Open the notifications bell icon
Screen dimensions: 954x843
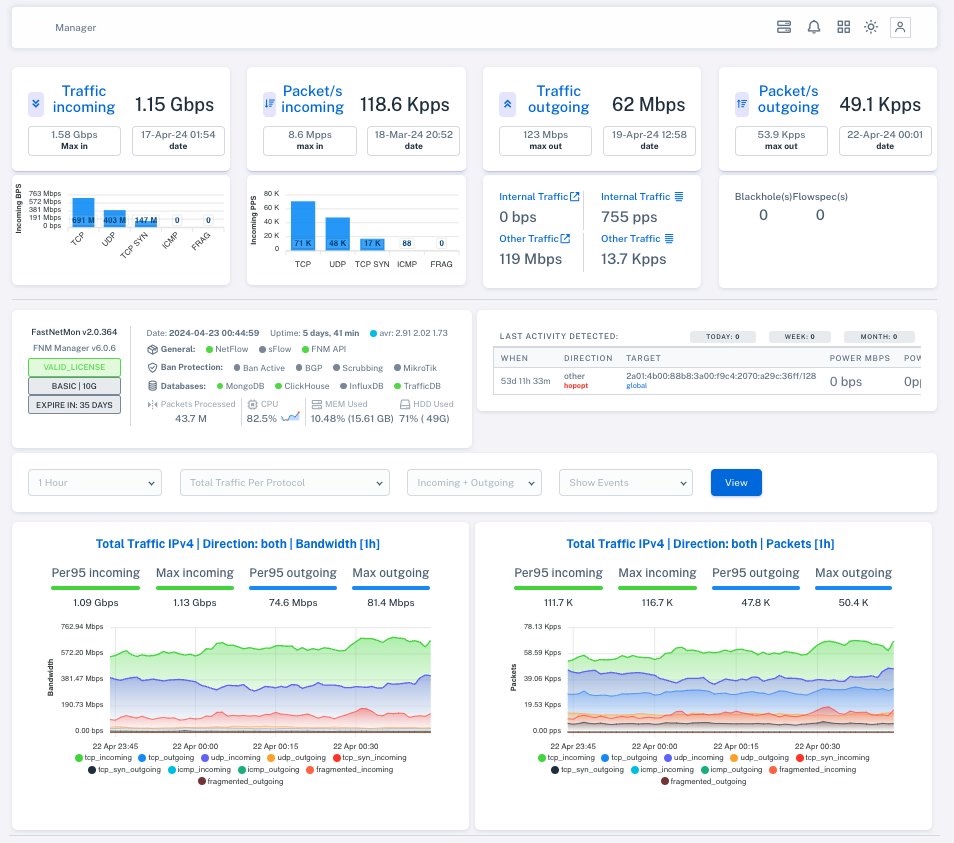813,27
